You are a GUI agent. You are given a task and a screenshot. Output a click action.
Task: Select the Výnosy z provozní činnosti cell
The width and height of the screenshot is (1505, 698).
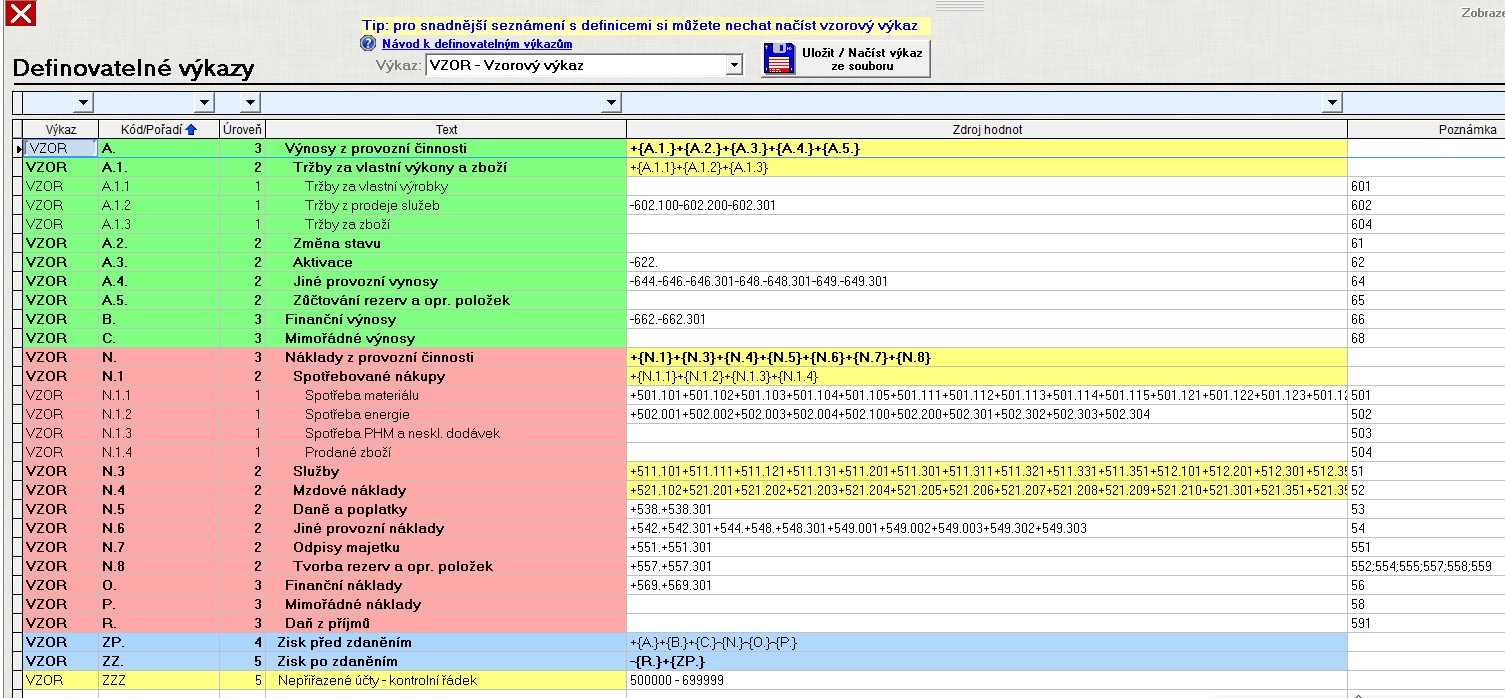point(446,148)
